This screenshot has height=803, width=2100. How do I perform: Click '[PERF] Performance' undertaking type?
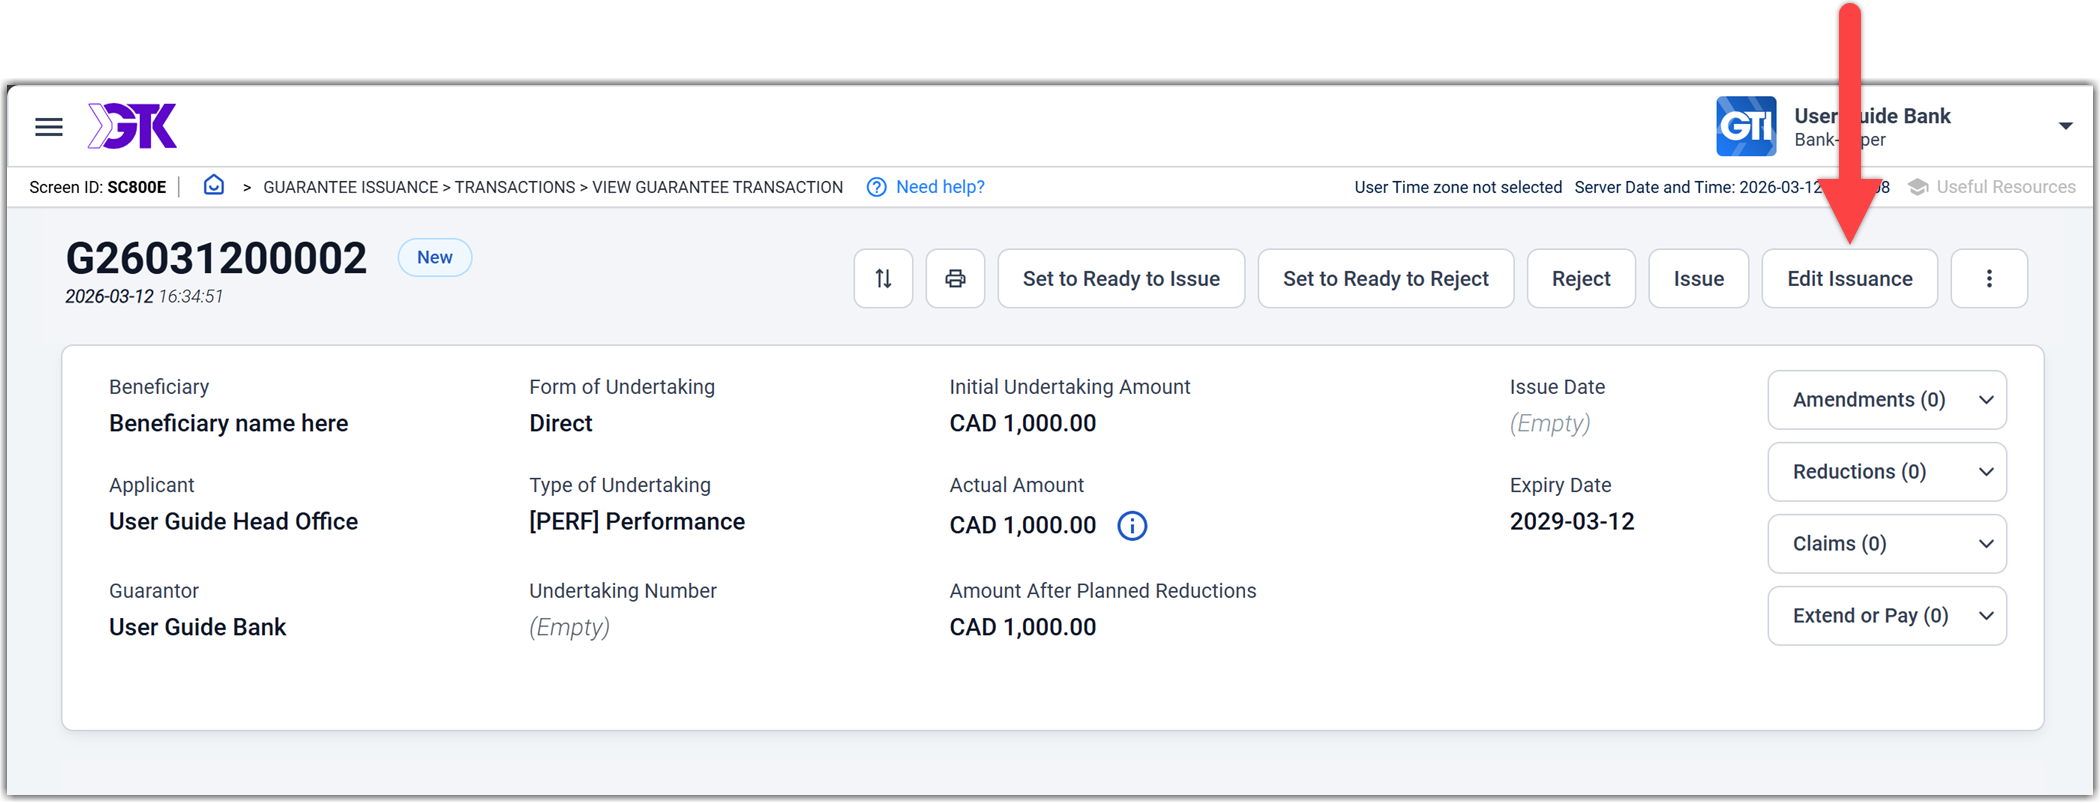click(637, 522)
